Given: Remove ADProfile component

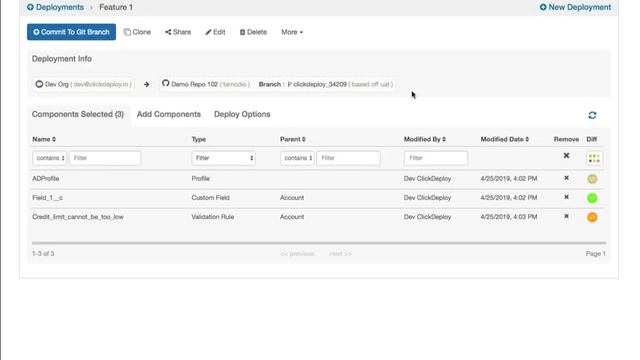Looking at the screenshot, I should click(x=566, y=178).
